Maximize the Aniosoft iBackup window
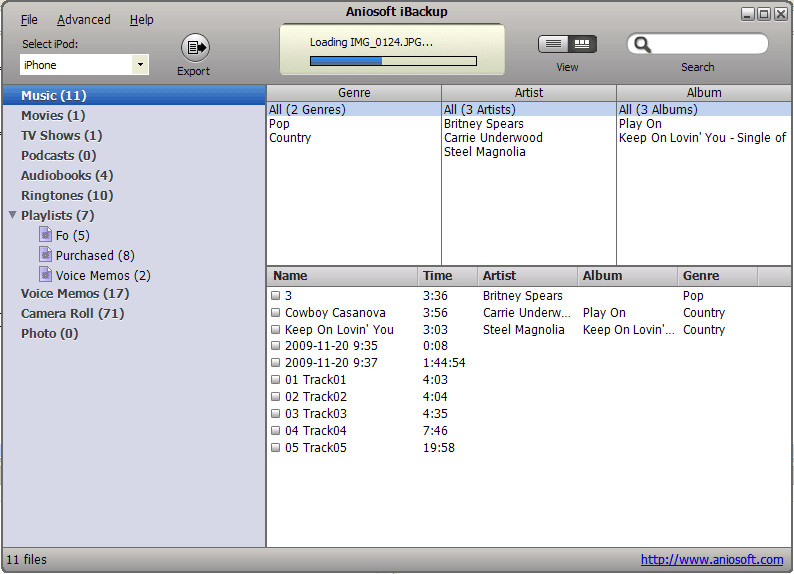 point(764,14)
